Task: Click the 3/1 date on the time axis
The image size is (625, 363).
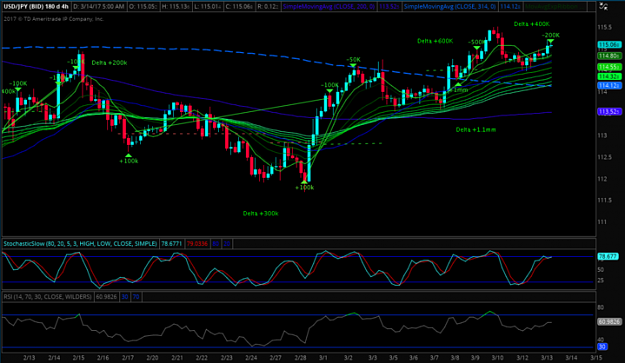Action: [x=324, y=358]
